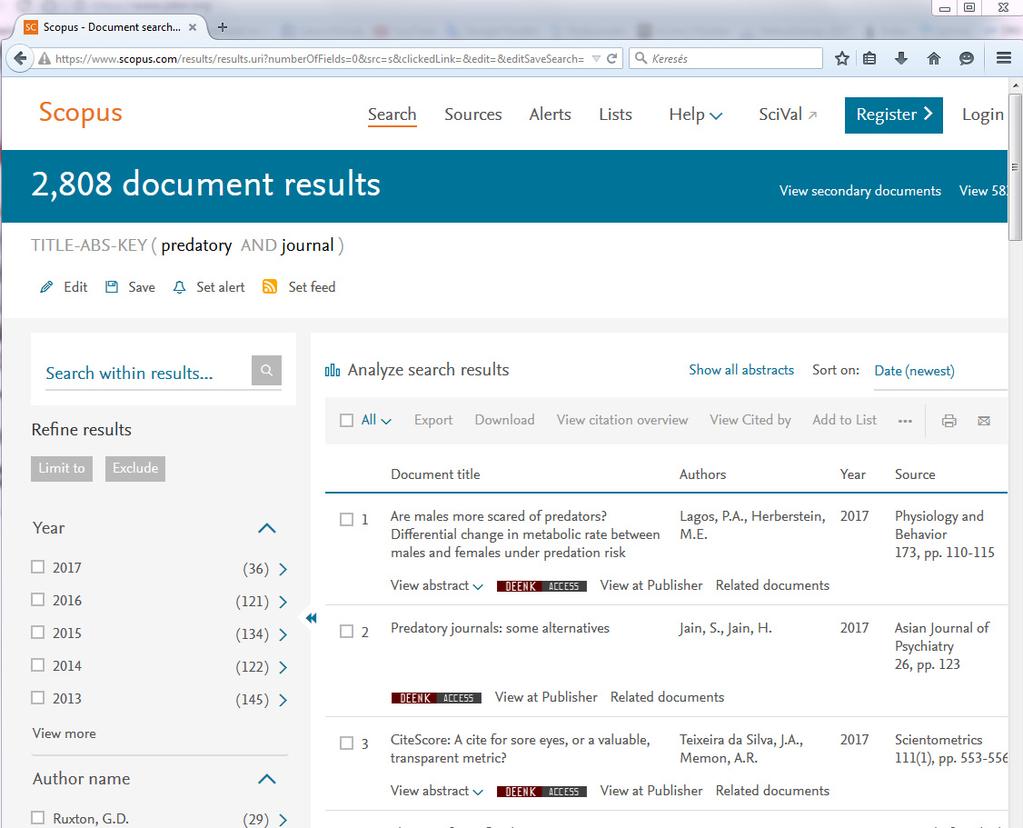Open 'Predatory journals: some alternatives' title
Image resolution: width=1023 pixels, height=828 pixels.
[500, 628]
